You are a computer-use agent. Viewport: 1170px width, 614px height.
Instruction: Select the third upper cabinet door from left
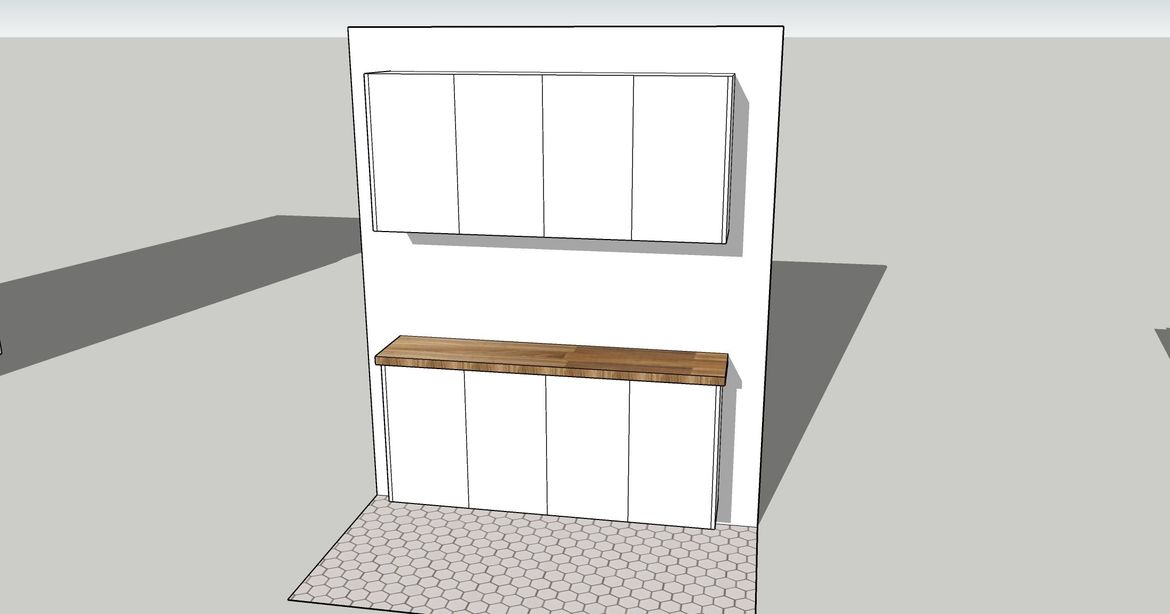click(588, 157)
